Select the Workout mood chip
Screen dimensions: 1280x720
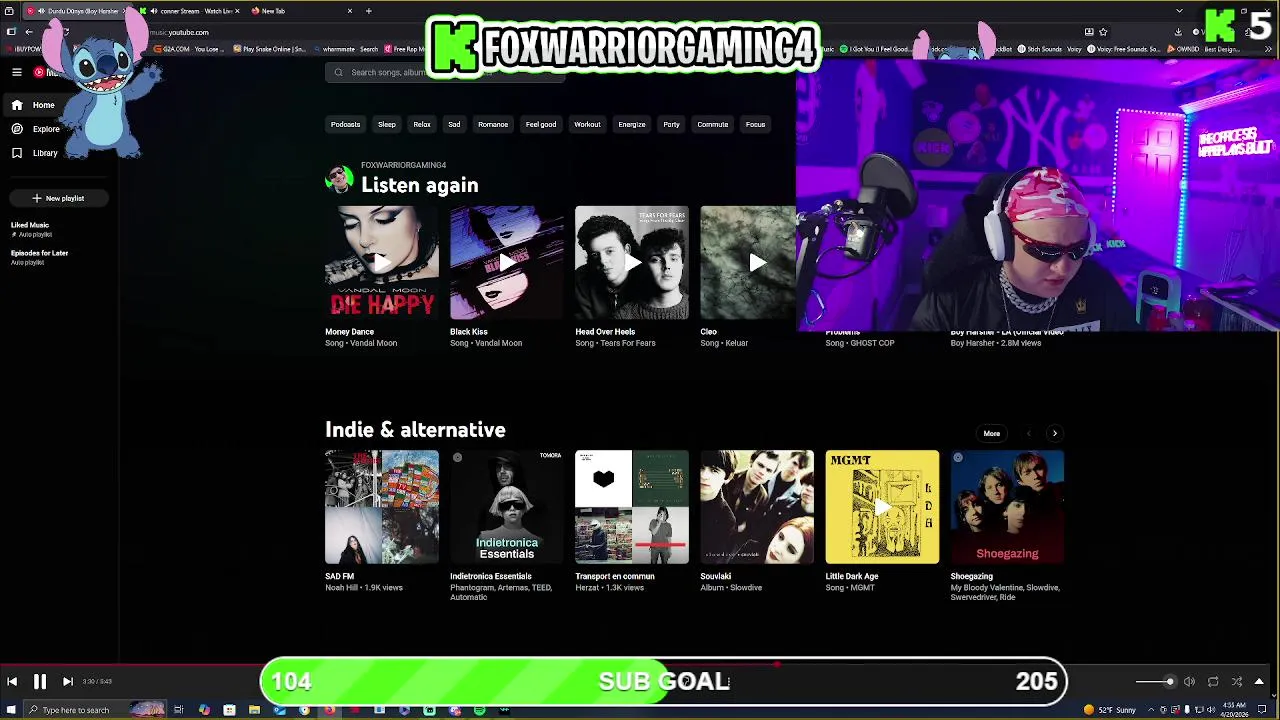coord(587,124)
